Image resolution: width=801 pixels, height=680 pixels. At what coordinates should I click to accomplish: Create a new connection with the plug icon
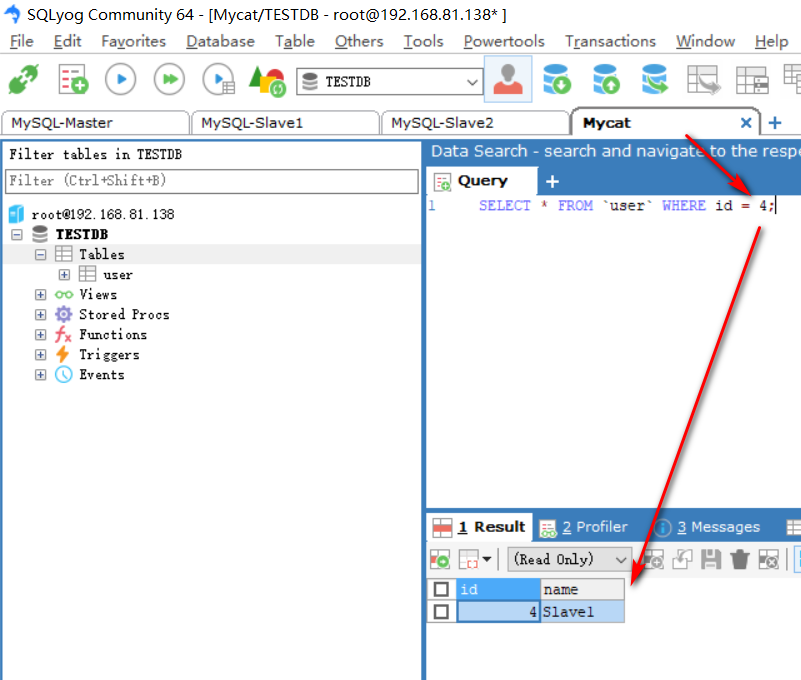(23, 79)
